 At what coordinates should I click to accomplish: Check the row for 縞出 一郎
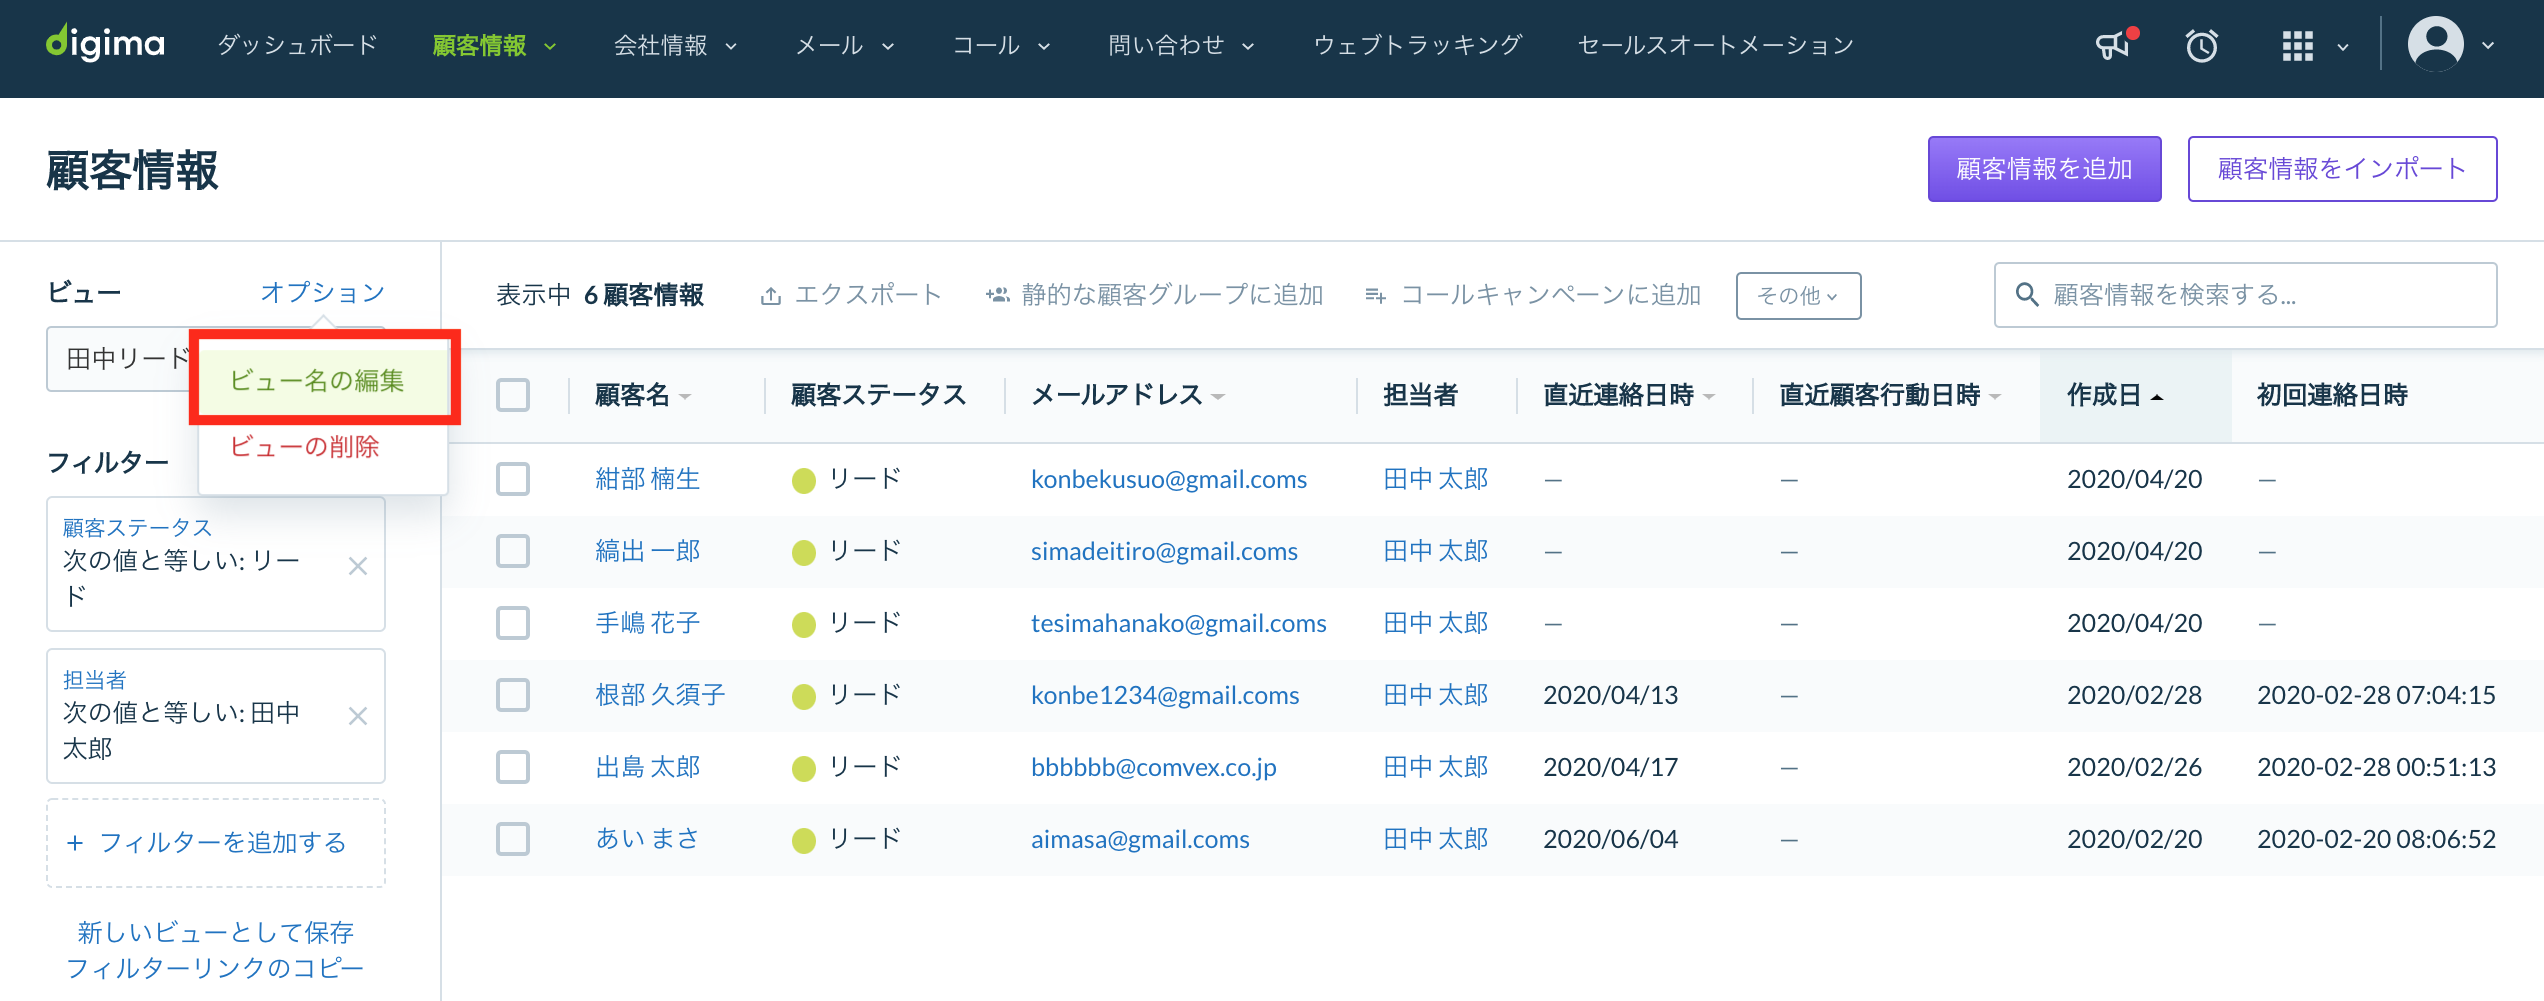coord(513,551)
